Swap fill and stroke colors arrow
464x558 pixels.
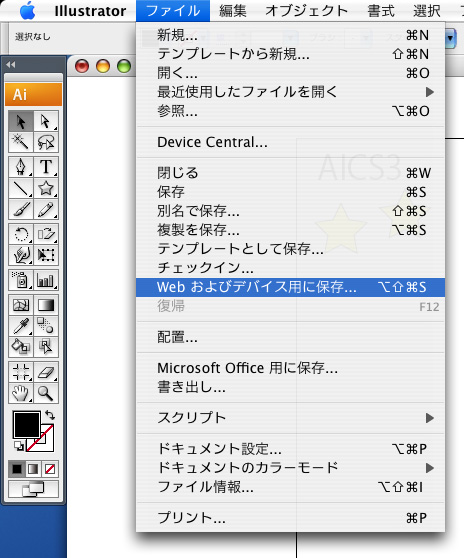50,415
